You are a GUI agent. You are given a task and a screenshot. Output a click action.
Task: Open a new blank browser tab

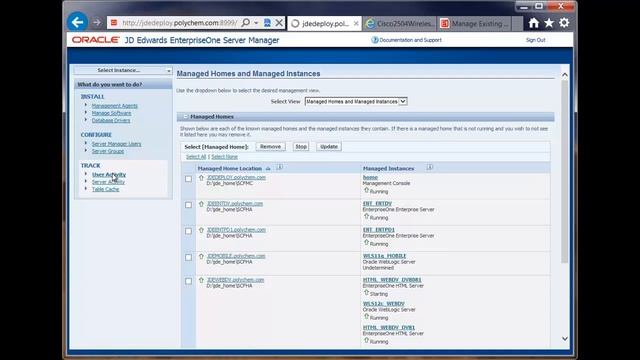(x=517, y=24)
